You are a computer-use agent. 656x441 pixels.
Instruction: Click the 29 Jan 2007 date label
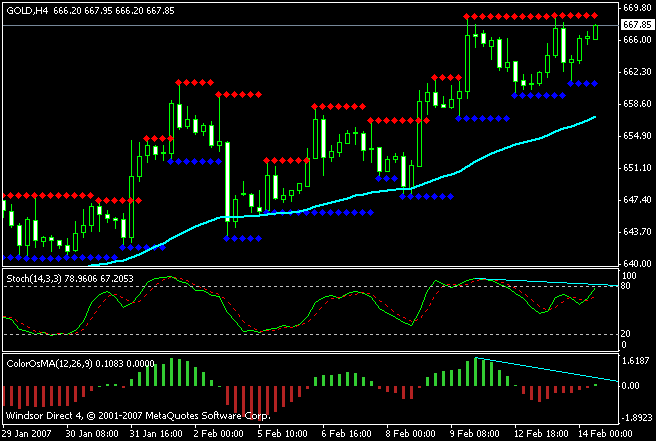pos(26,433)
